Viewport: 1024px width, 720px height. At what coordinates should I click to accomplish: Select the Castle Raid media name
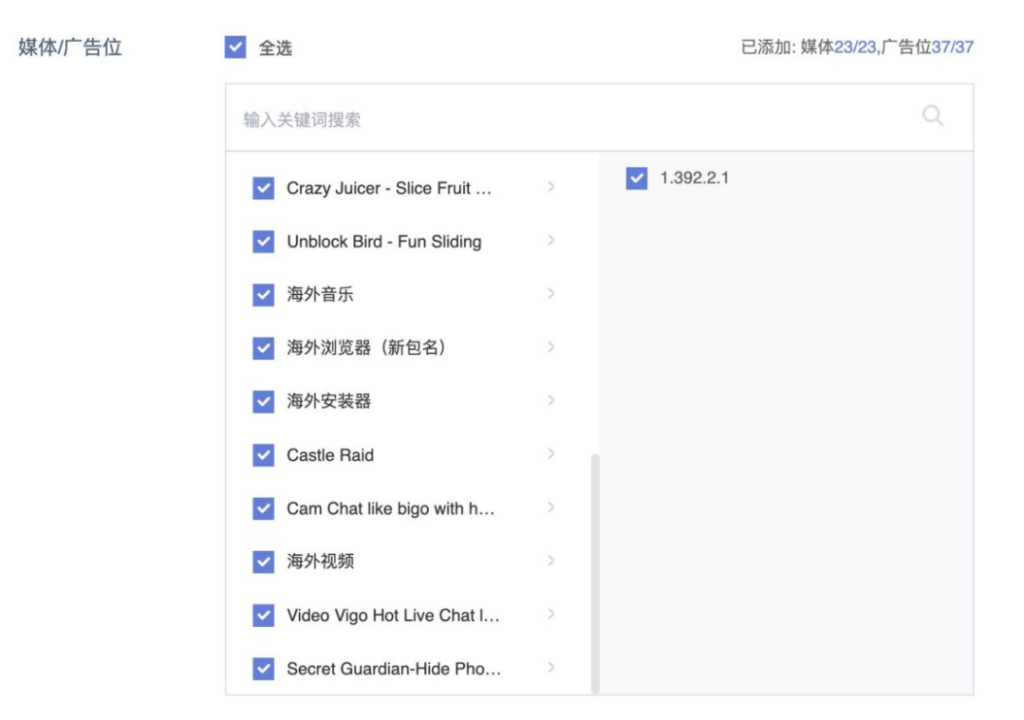[x=330, y=455]
